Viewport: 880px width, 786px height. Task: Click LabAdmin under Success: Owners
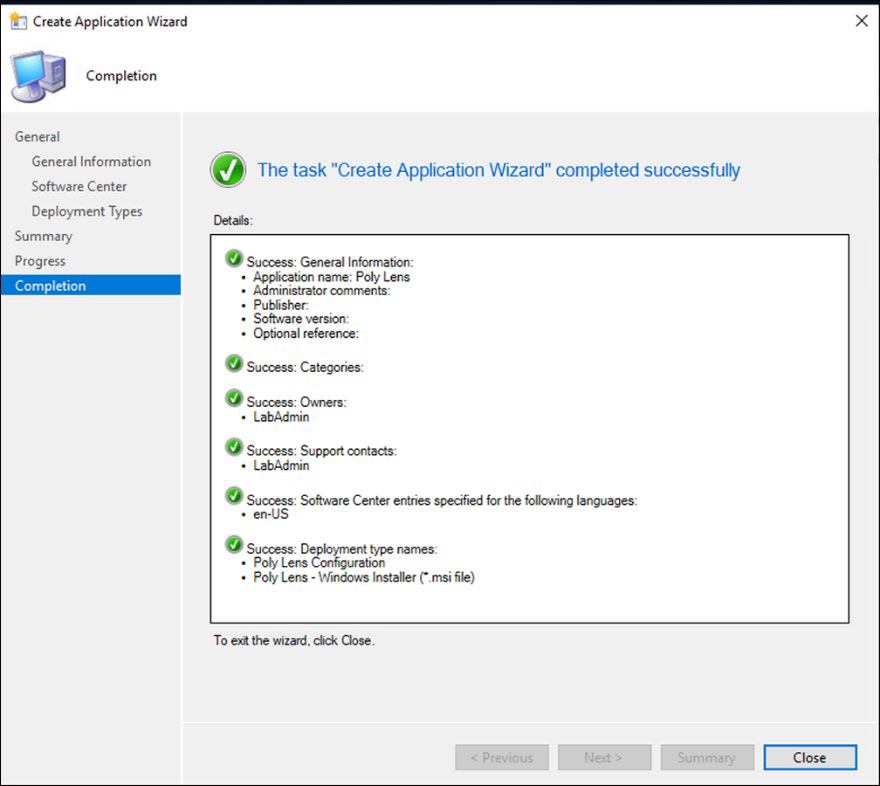click(x=281, y=417)
